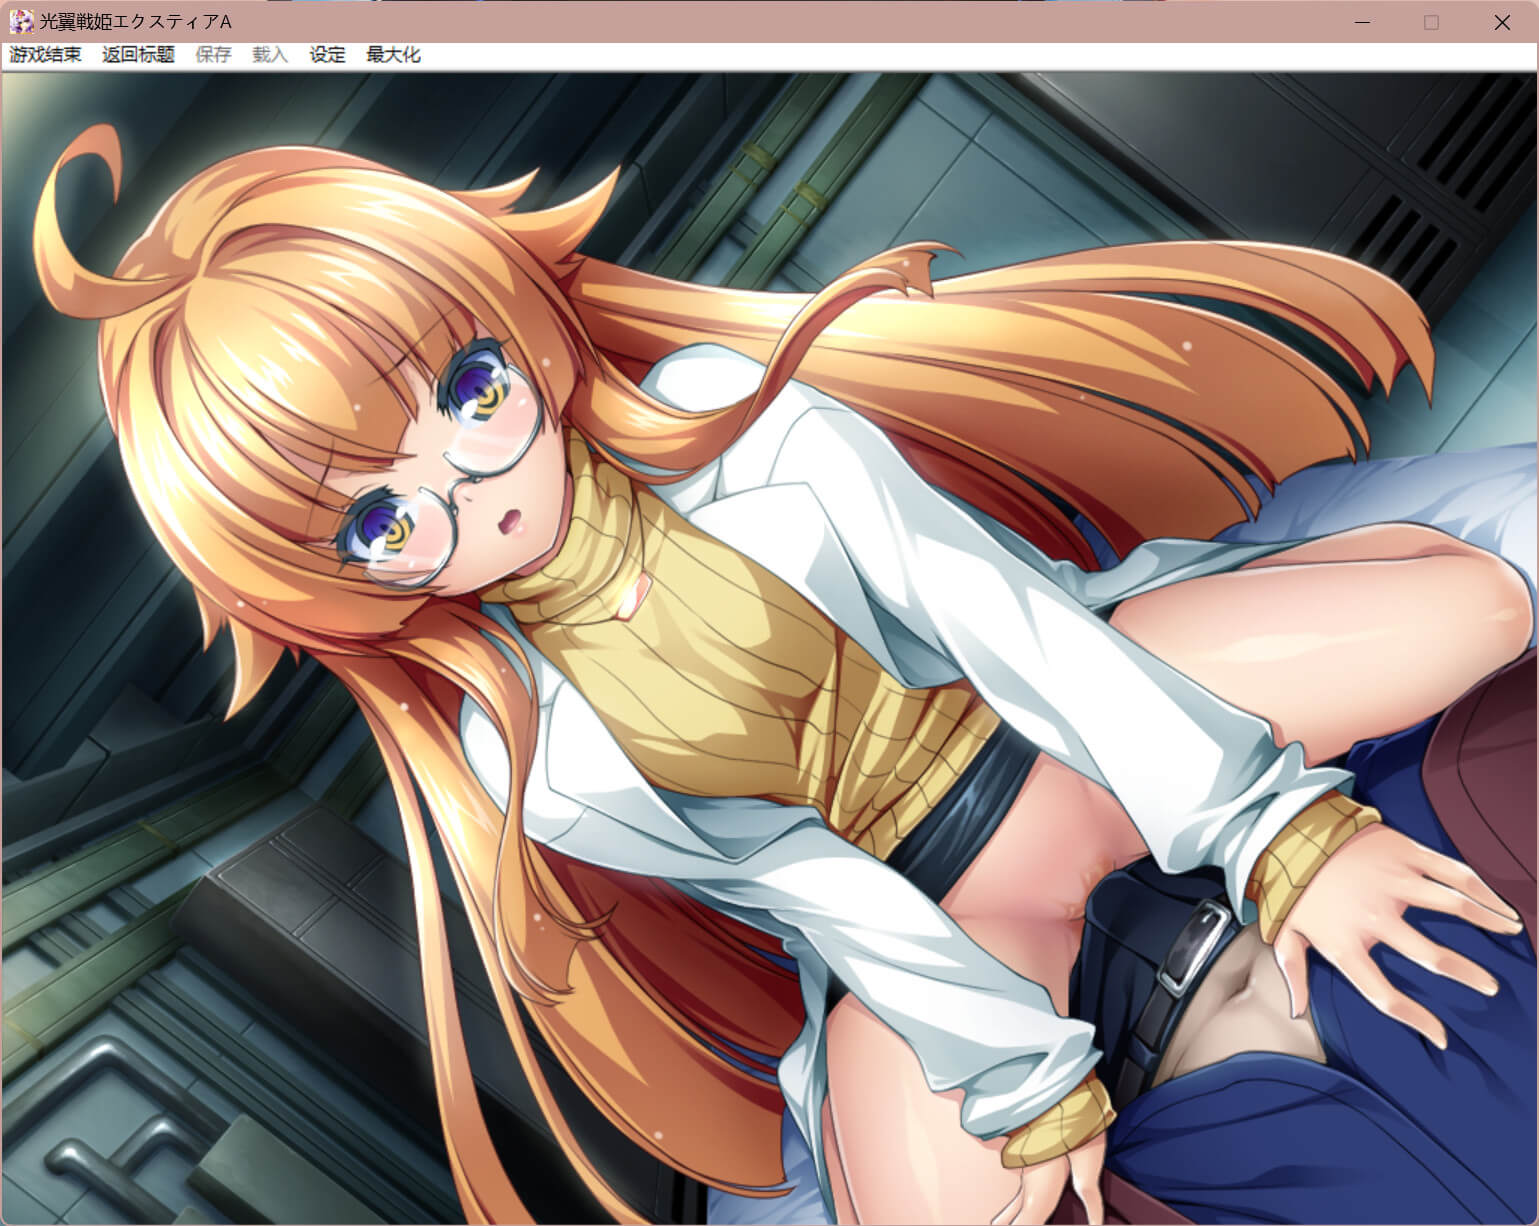Click the disabled maximize window button
Screen dimensions: 1539x1226
pos(1431,22)
